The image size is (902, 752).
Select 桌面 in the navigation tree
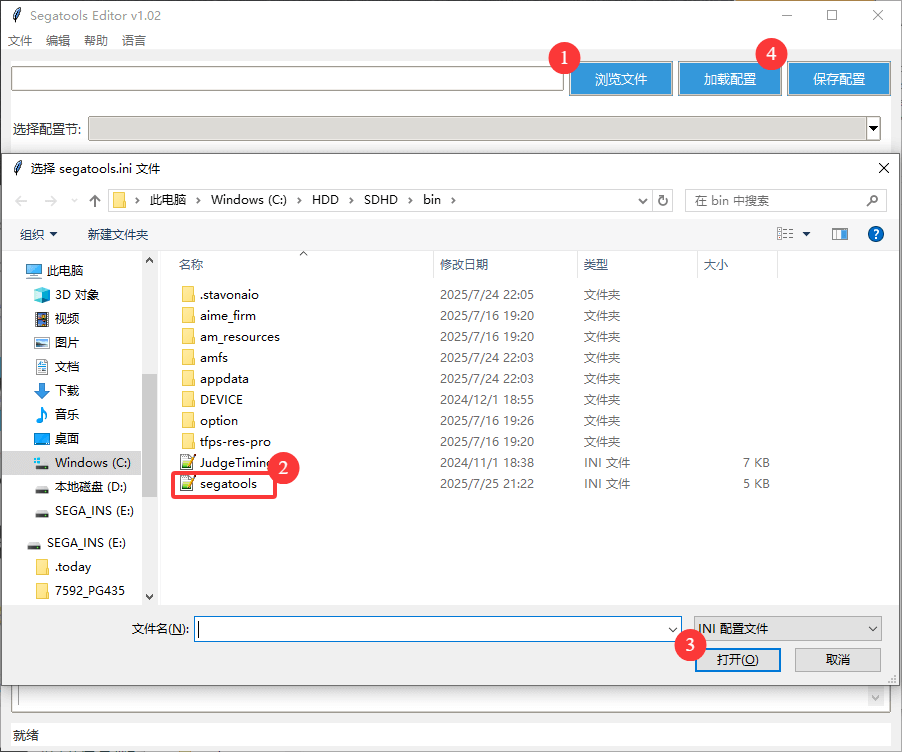pyautogui.click(x=57, y=438)
